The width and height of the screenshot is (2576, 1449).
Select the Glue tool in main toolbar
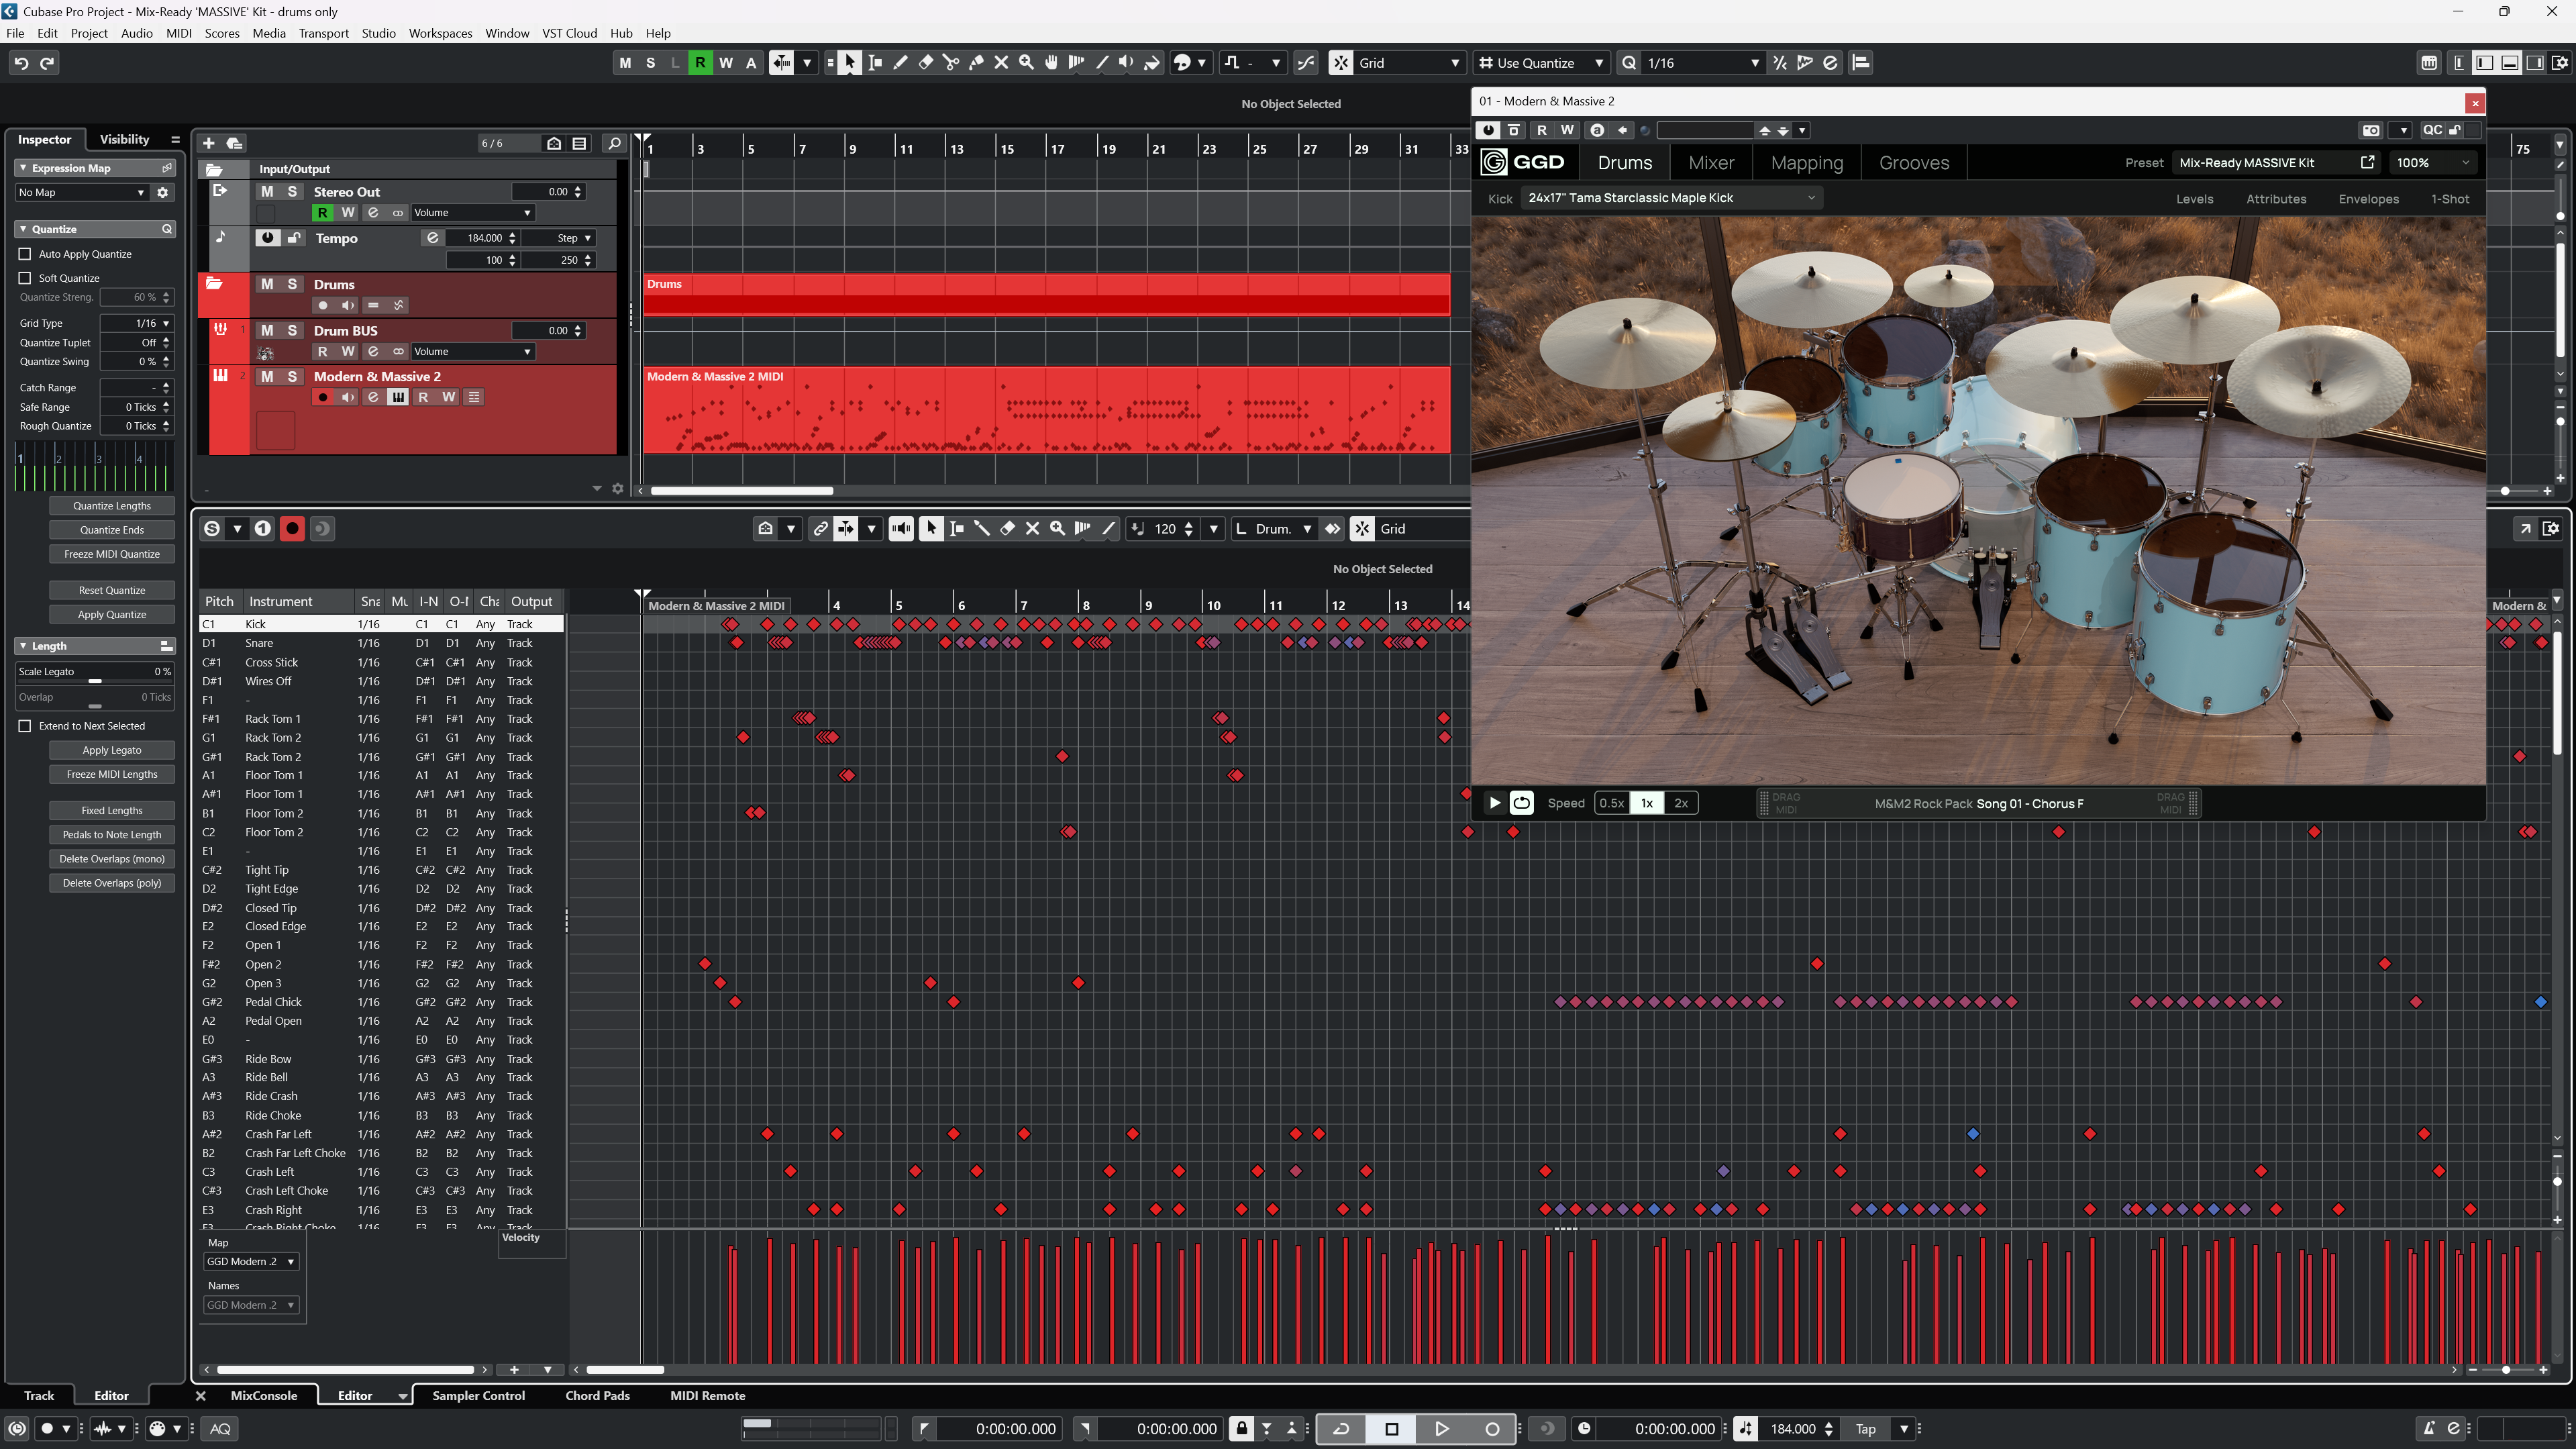click(976, 63)
